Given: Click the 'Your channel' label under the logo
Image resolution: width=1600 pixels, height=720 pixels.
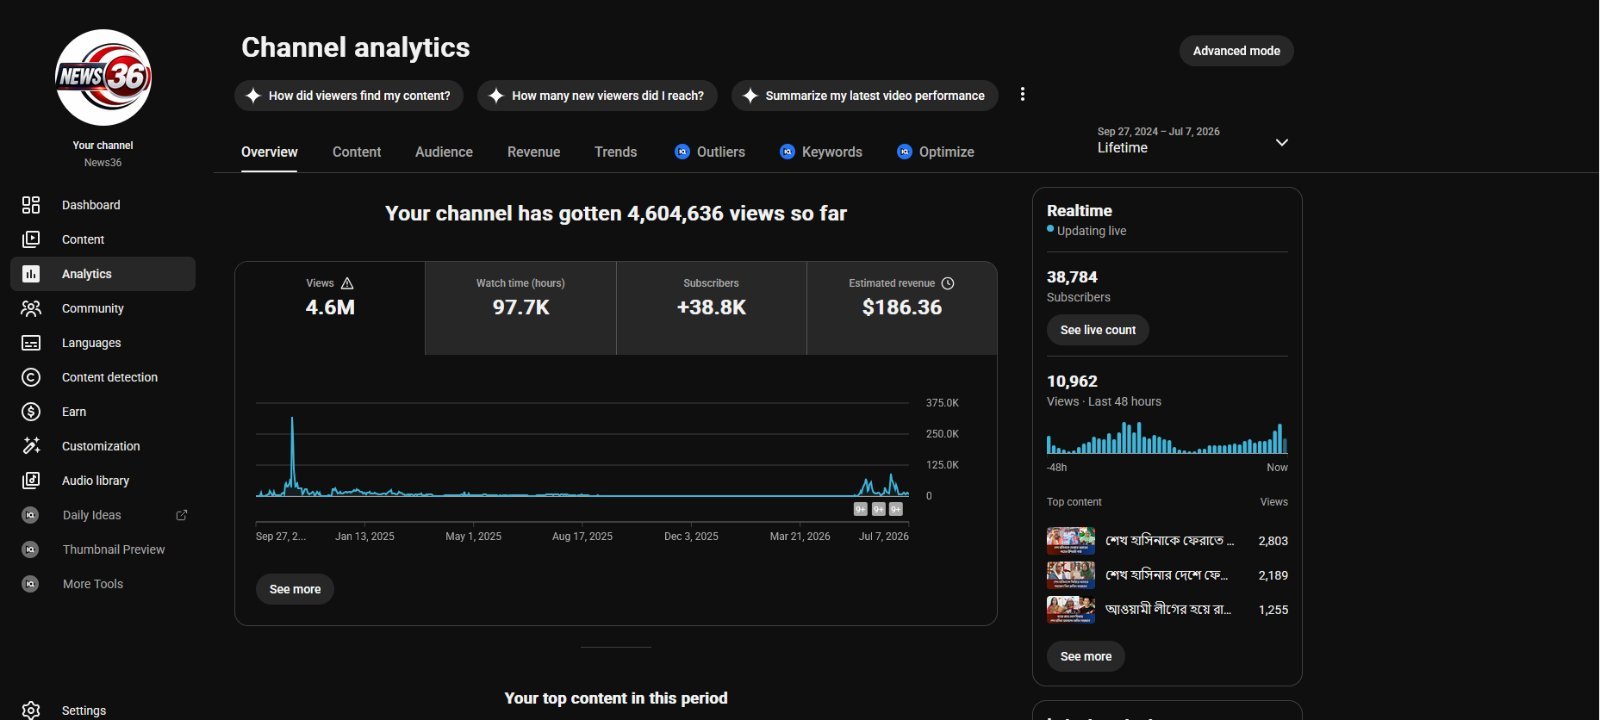Looking at the screenshot, I should (103, 145).
